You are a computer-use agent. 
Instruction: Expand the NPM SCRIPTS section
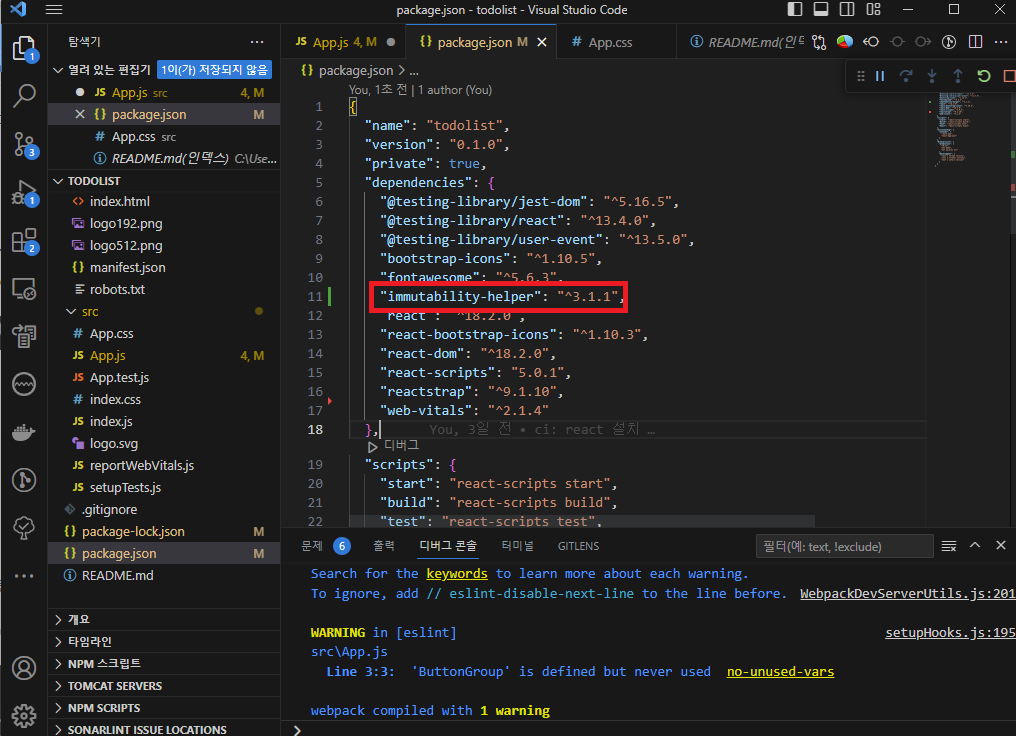165,707
